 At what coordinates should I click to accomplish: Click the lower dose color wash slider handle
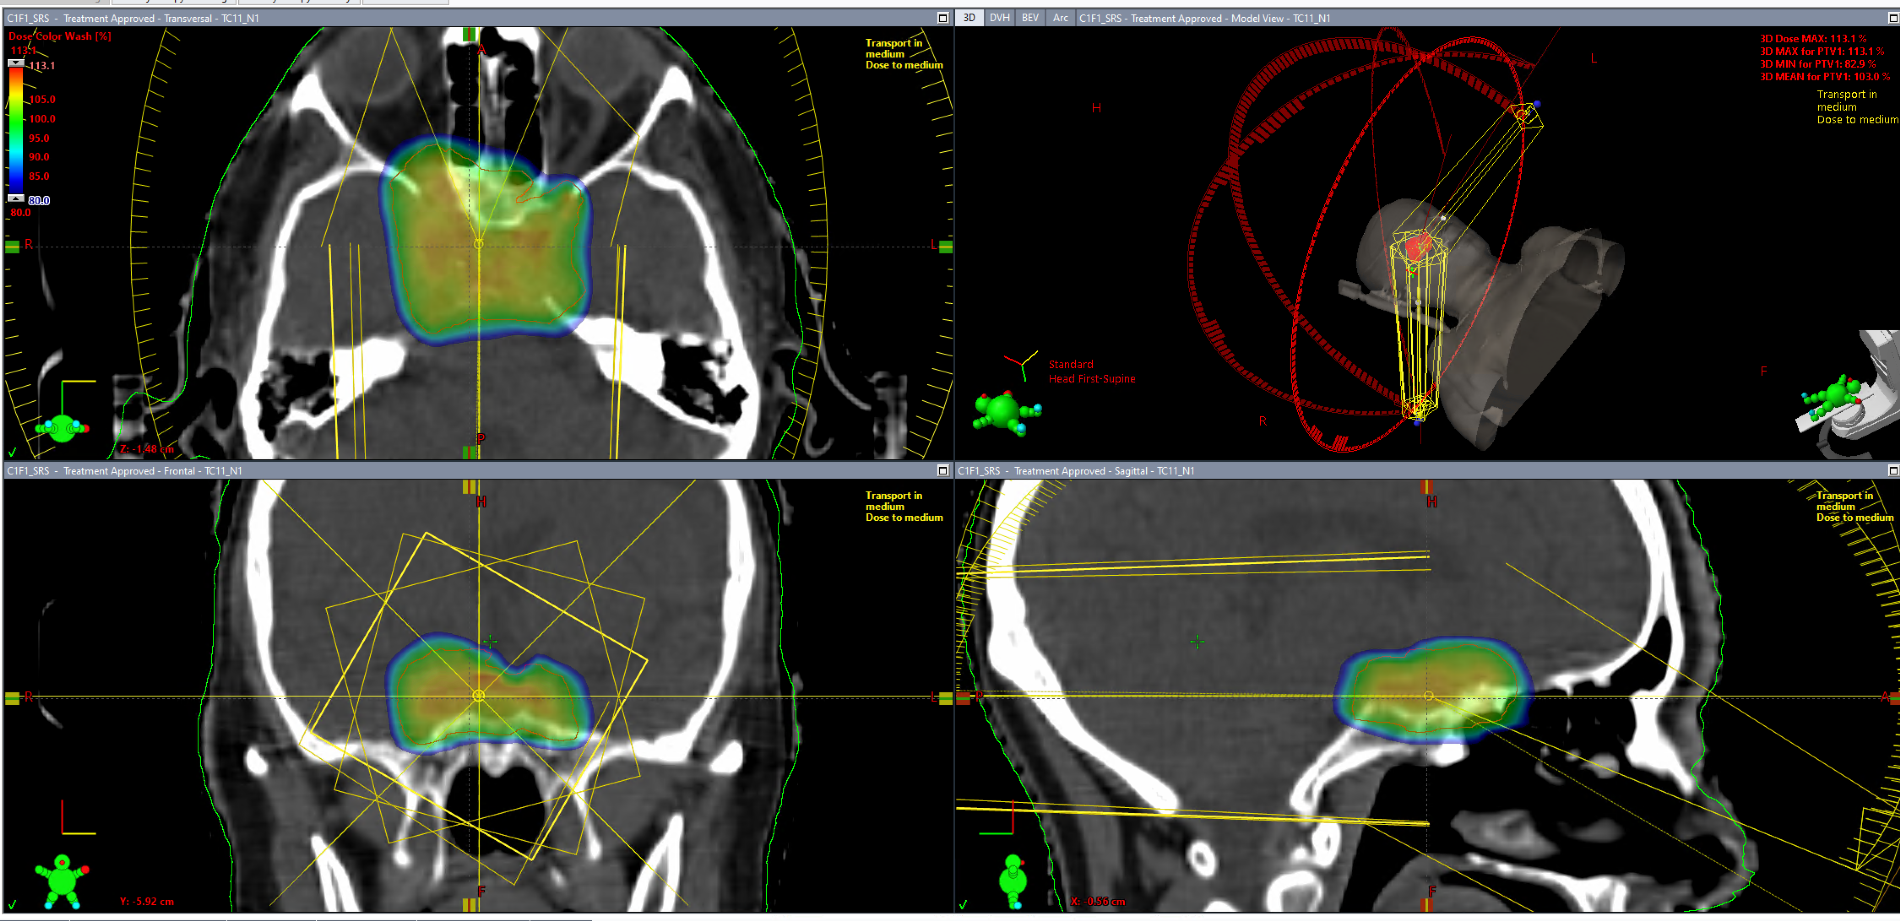point(16,198)
